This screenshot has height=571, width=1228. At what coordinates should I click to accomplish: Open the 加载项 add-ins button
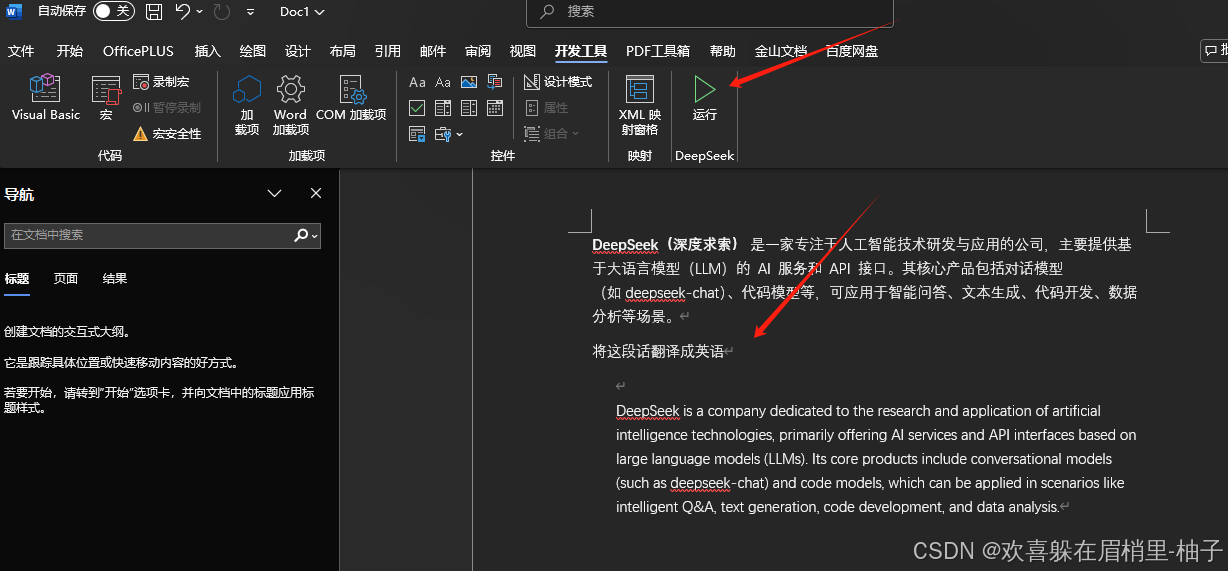coord(247,104)
